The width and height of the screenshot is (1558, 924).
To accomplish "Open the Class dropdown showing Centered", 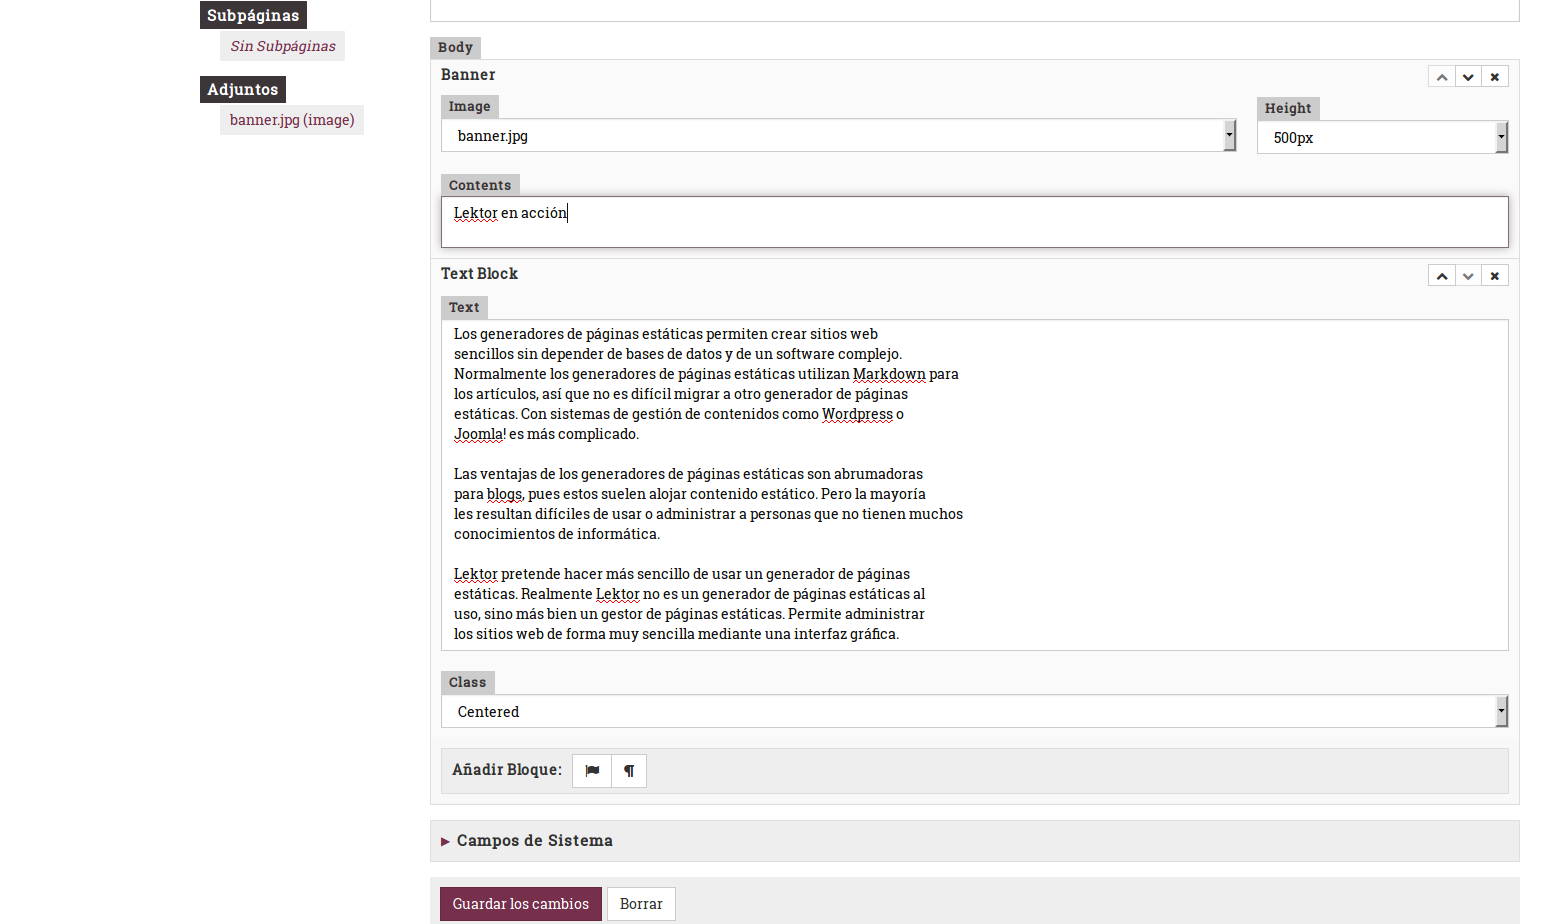I will point(974,712).
